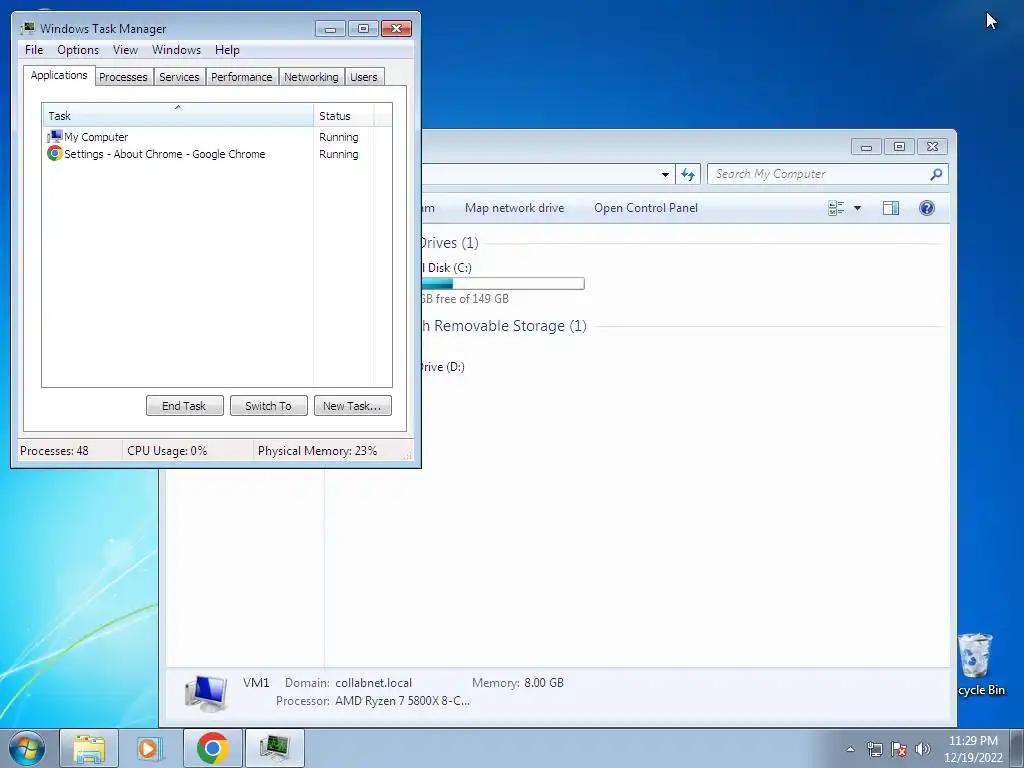The image size is (1024, 768).
Task: Toggle the preview pane icon in Explorer
Action: coord(891,208)
